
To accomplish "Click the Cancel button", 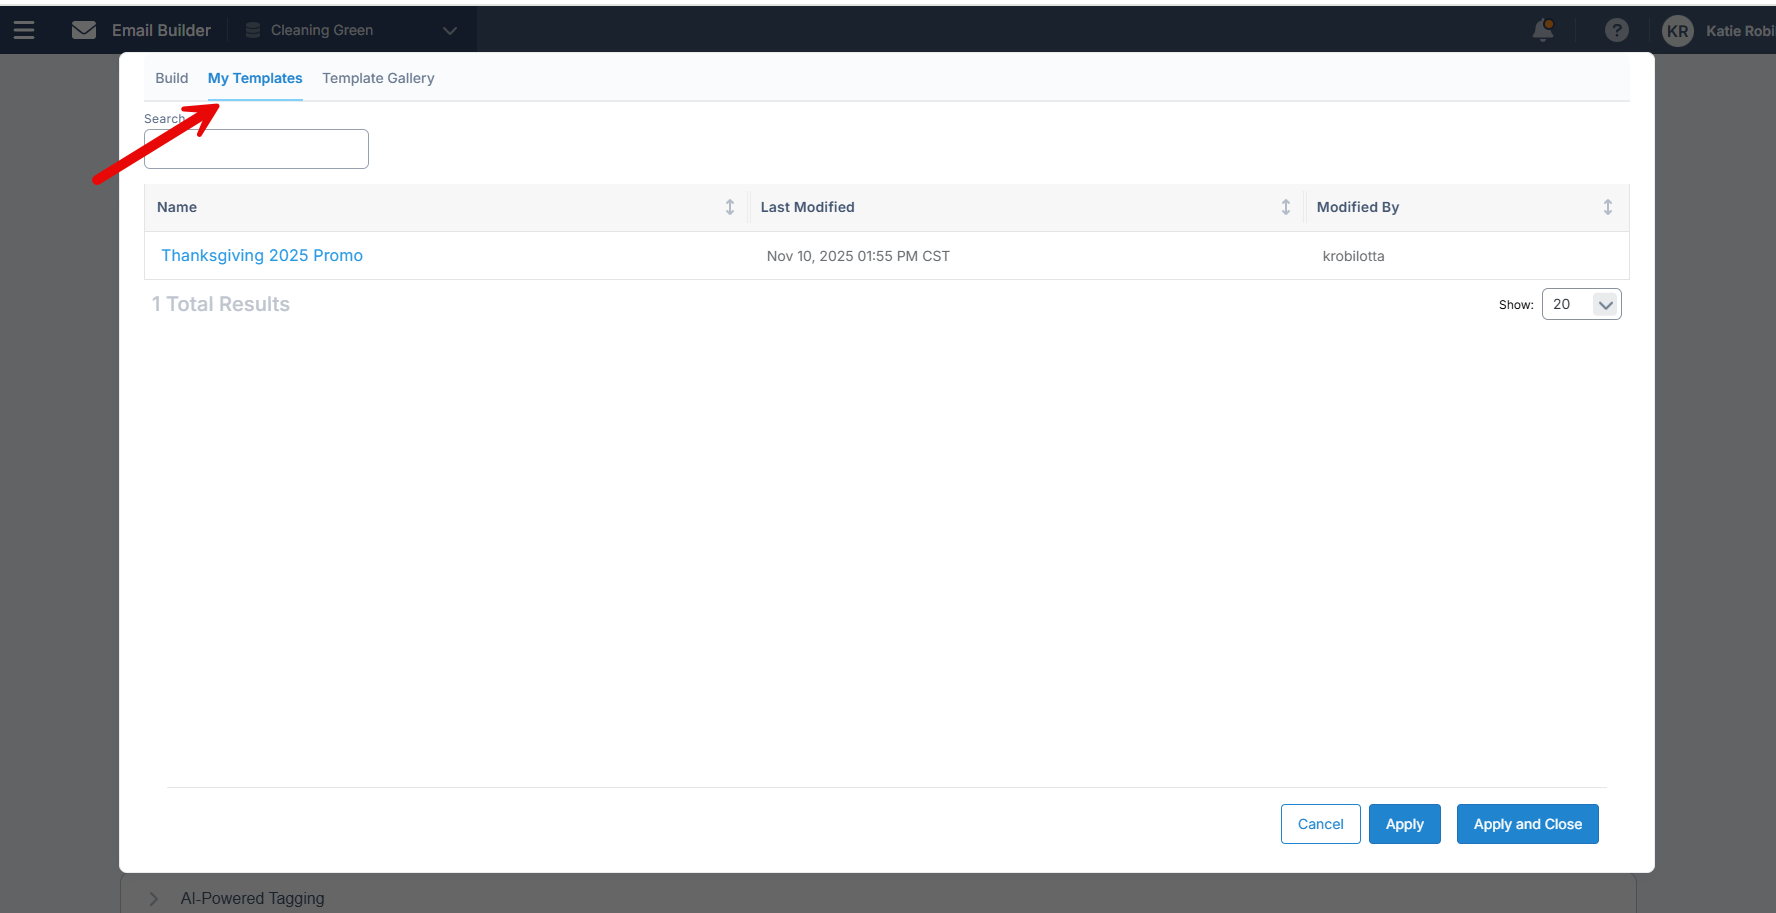I will [x=1320, y=824].
